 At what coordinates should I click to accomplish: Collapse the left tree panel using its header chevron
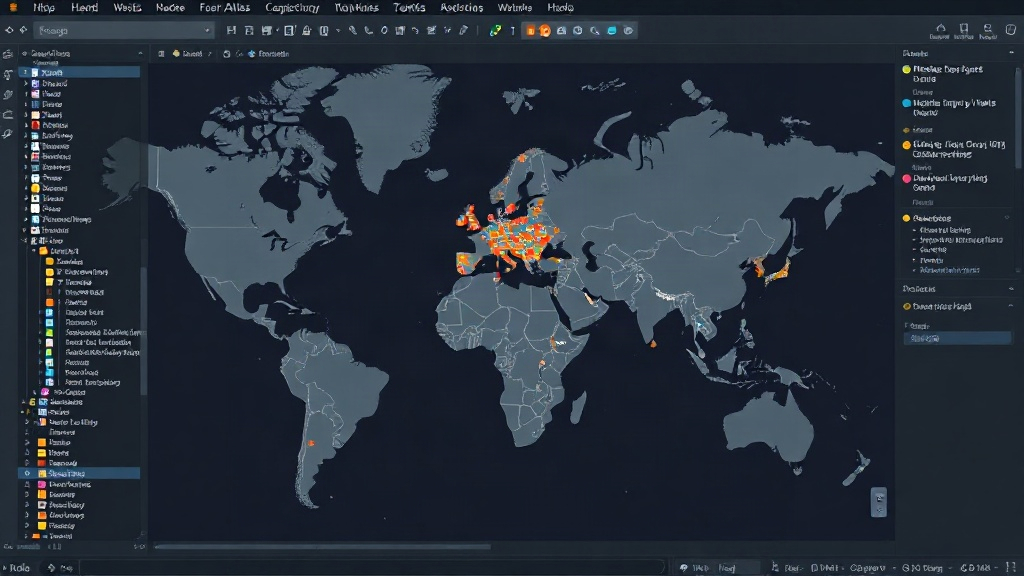coord(140,54)
